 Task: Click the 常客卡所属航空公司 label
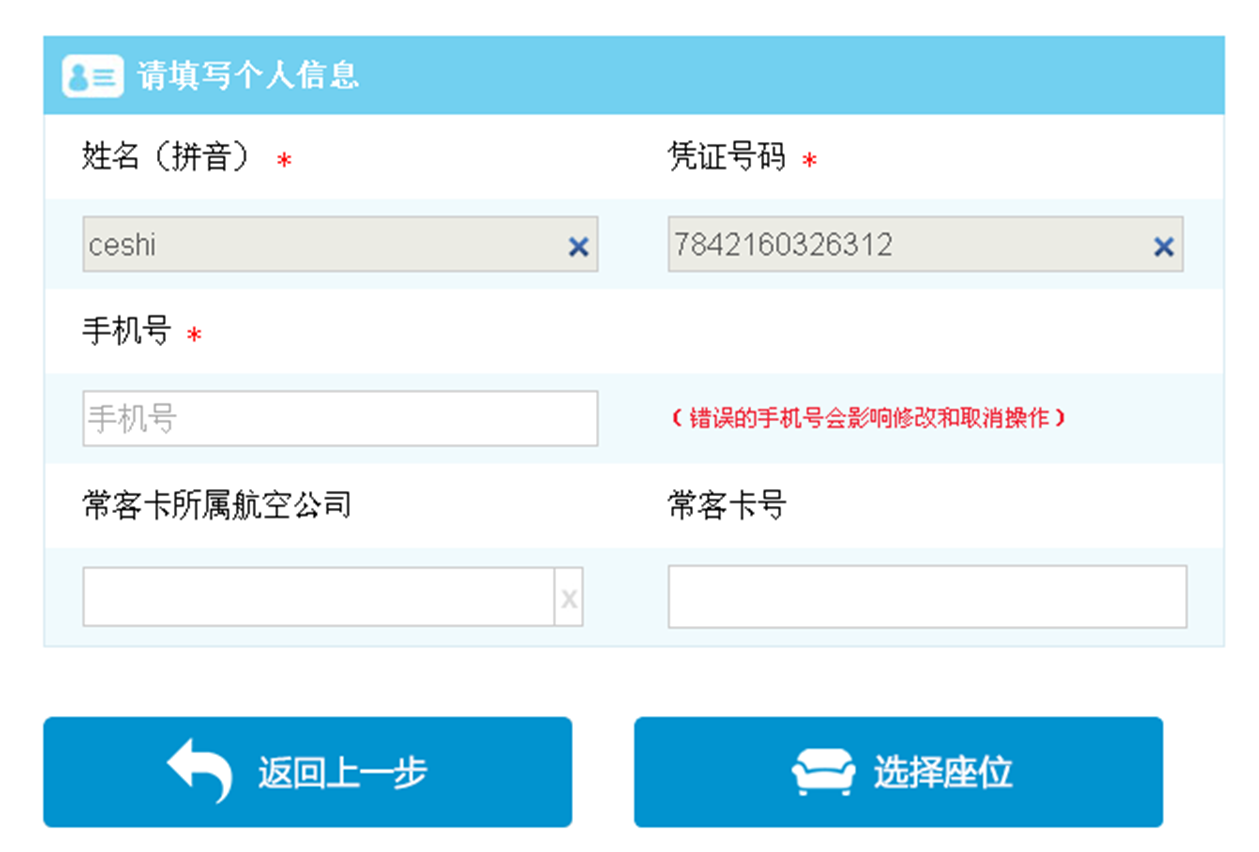[217, 505]
